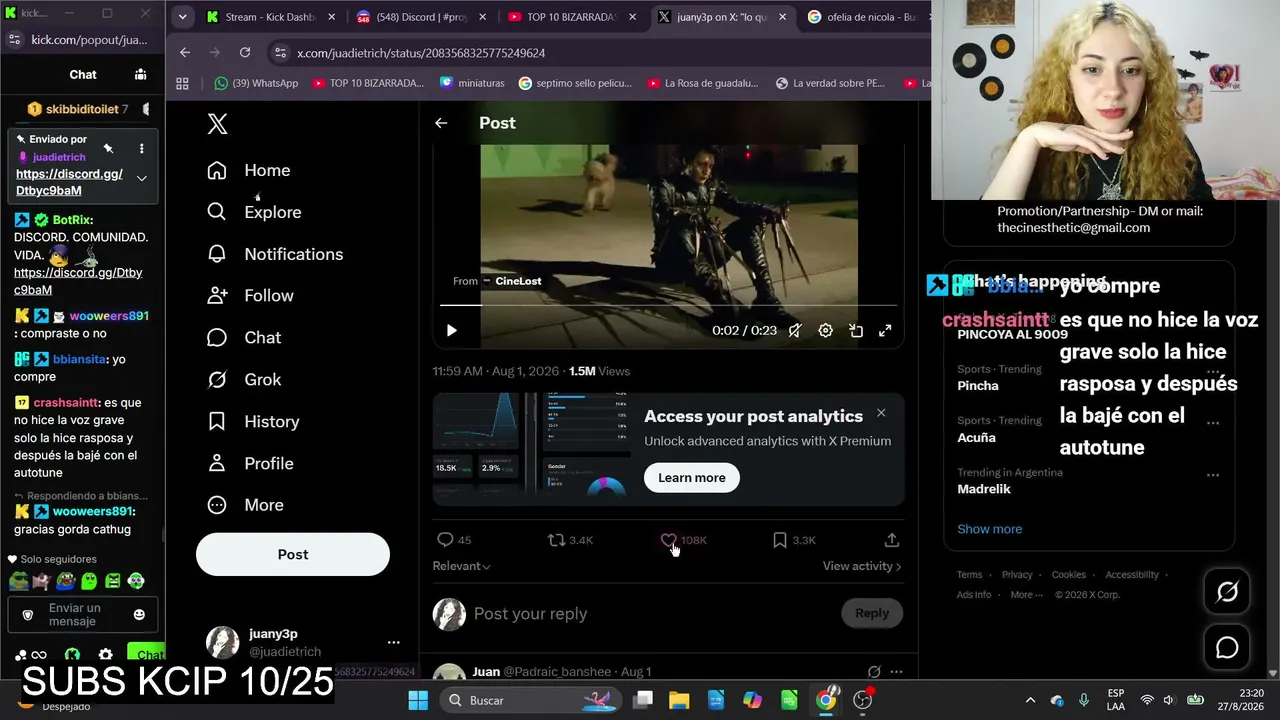The width and height of the screenshot is (1280, 720).
Task: Share the post using the share icon
Action: [892, 540]
